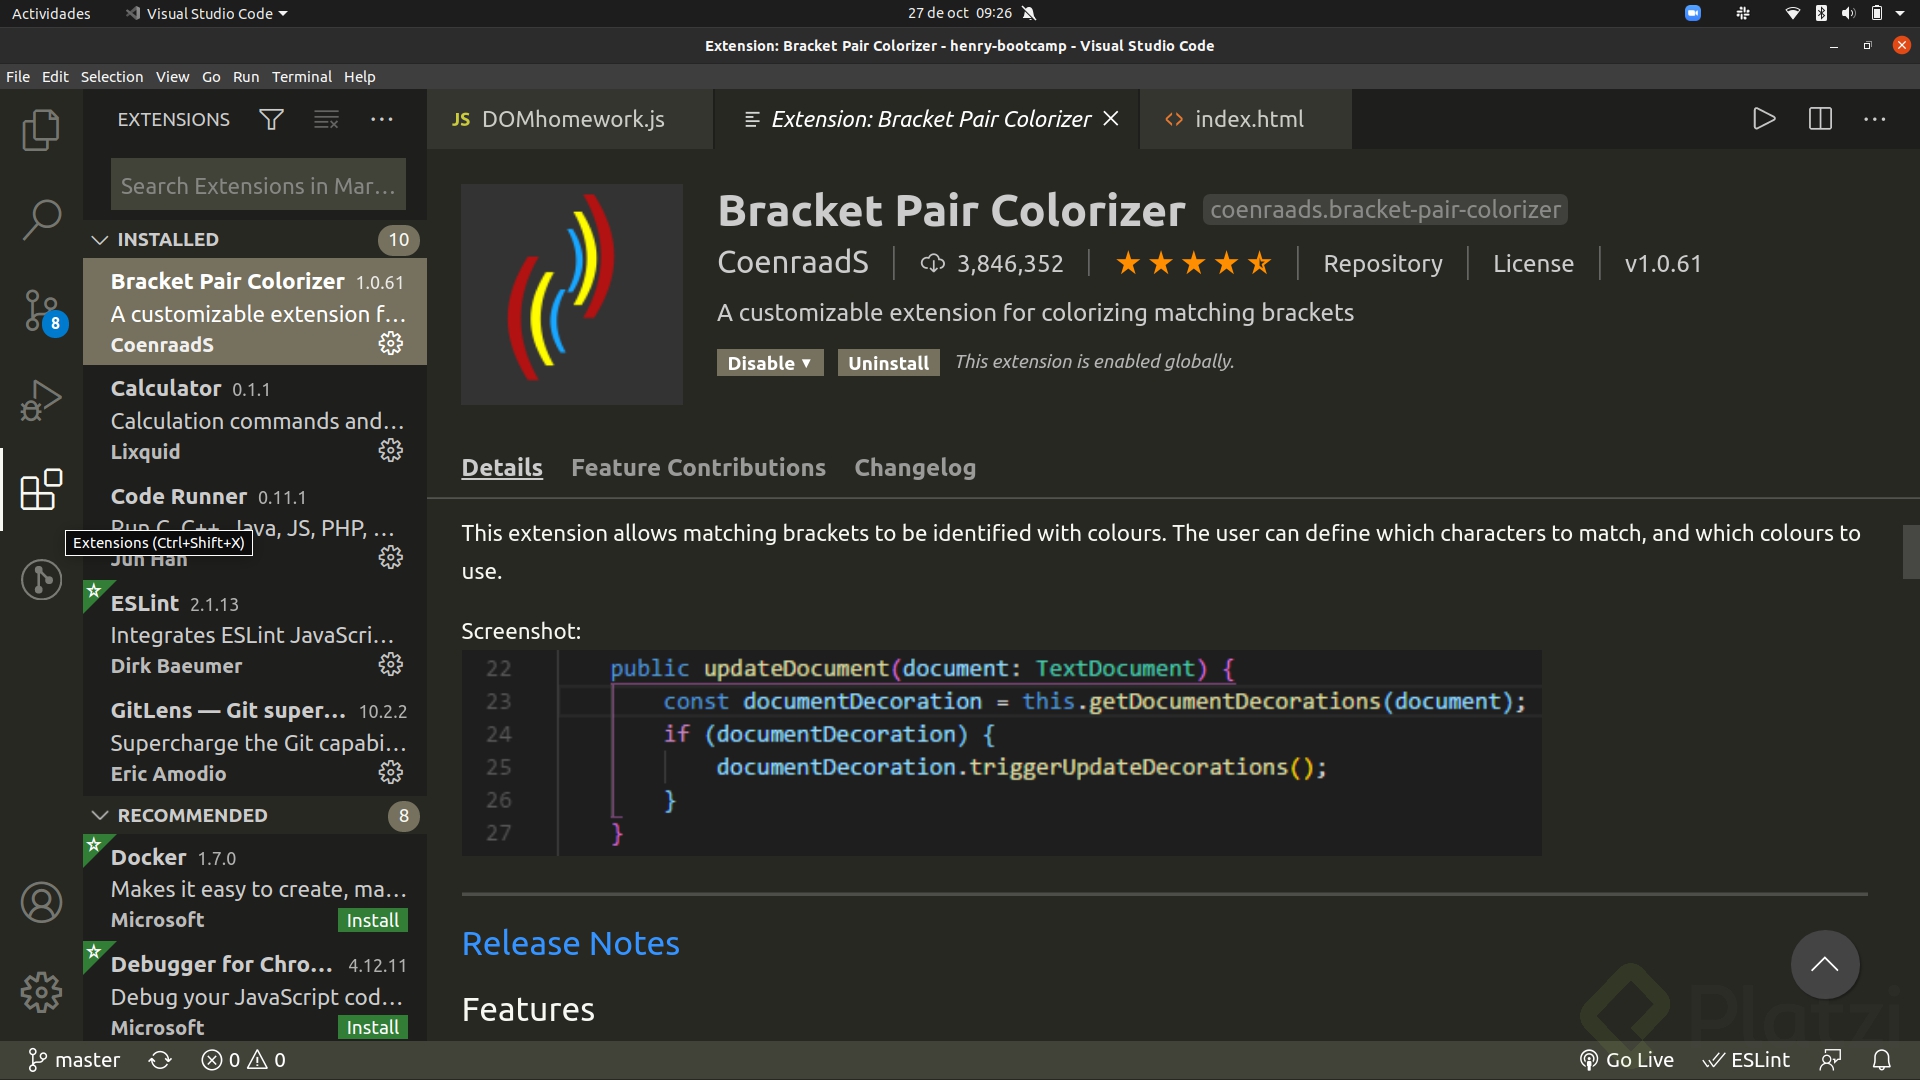
Task: Open the Run and Debug view
Action: [x=41, y=400]
